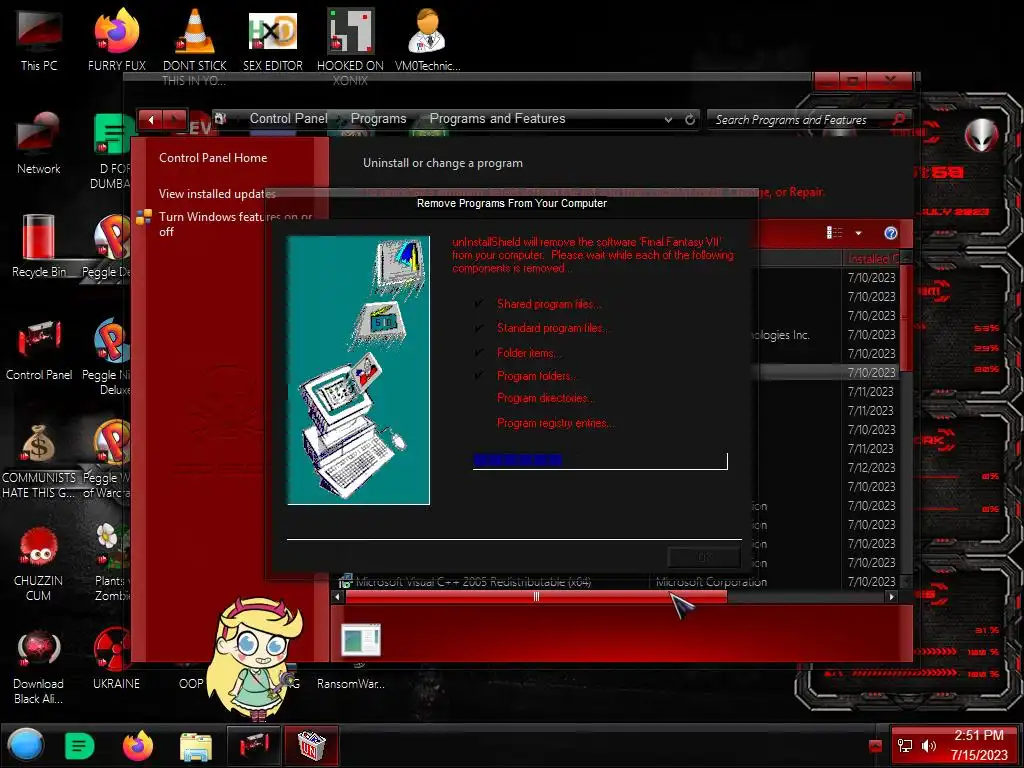Click the 7/12/2023 install date cell
The height and width of the screenshot is (768, 1024).
pos(871,468)
